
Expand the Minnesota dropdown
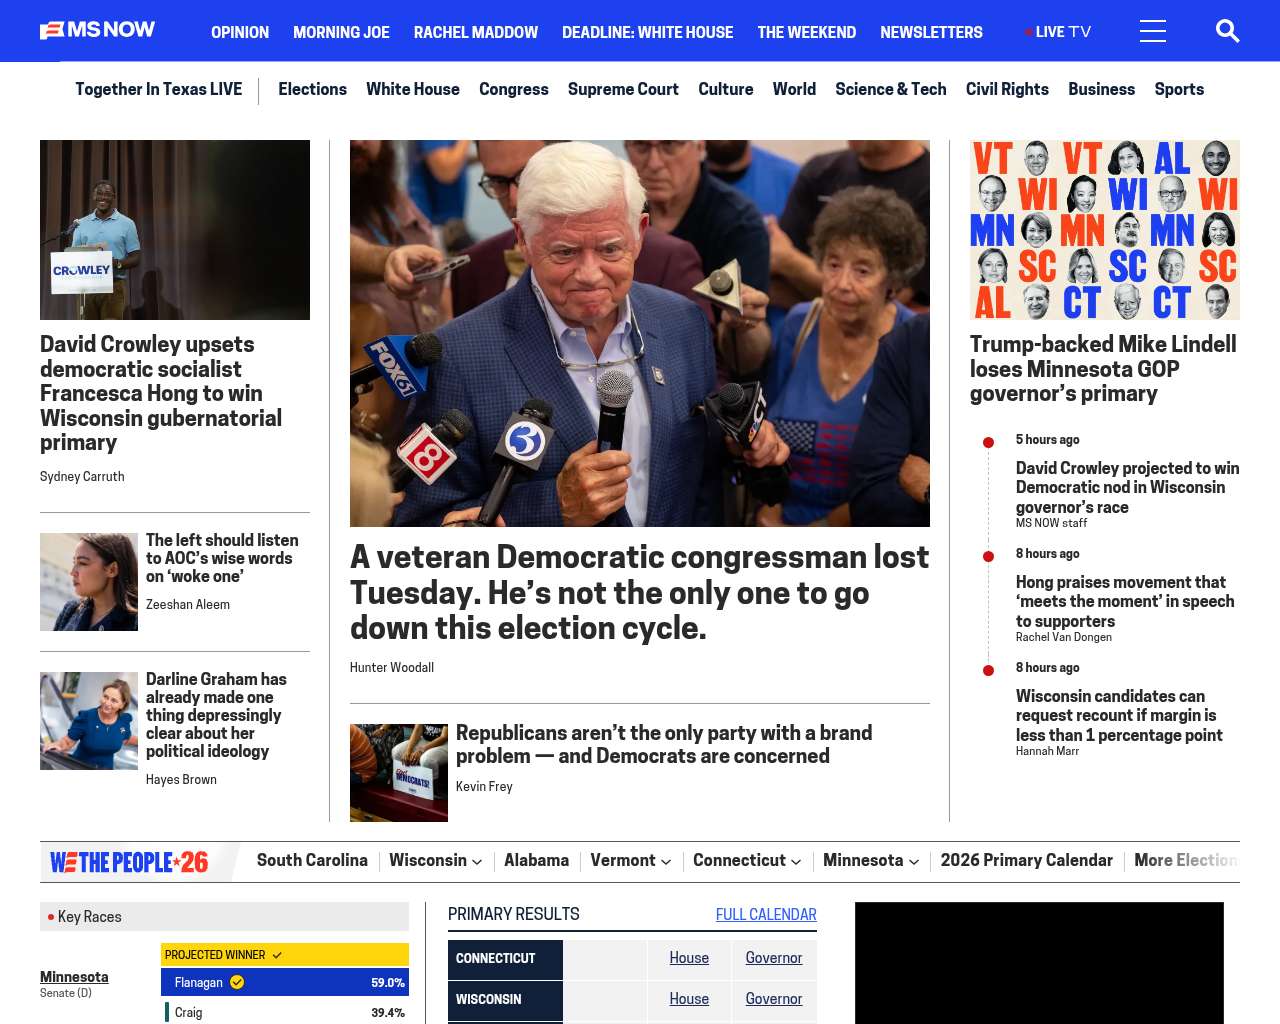click(x=871, y=860)
